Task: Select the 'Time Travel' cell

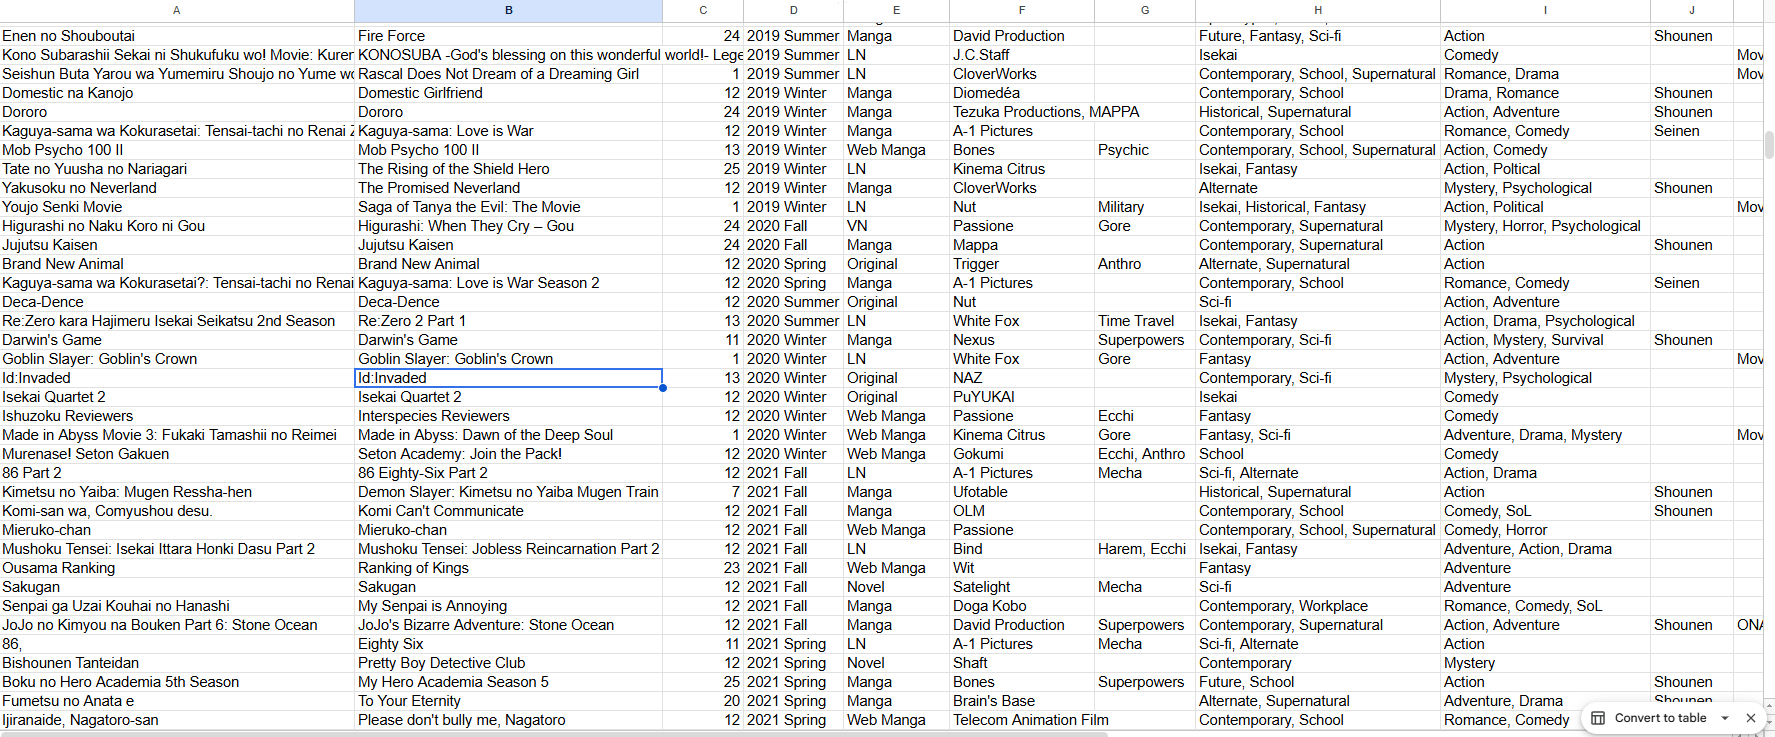Action: 1145,321
